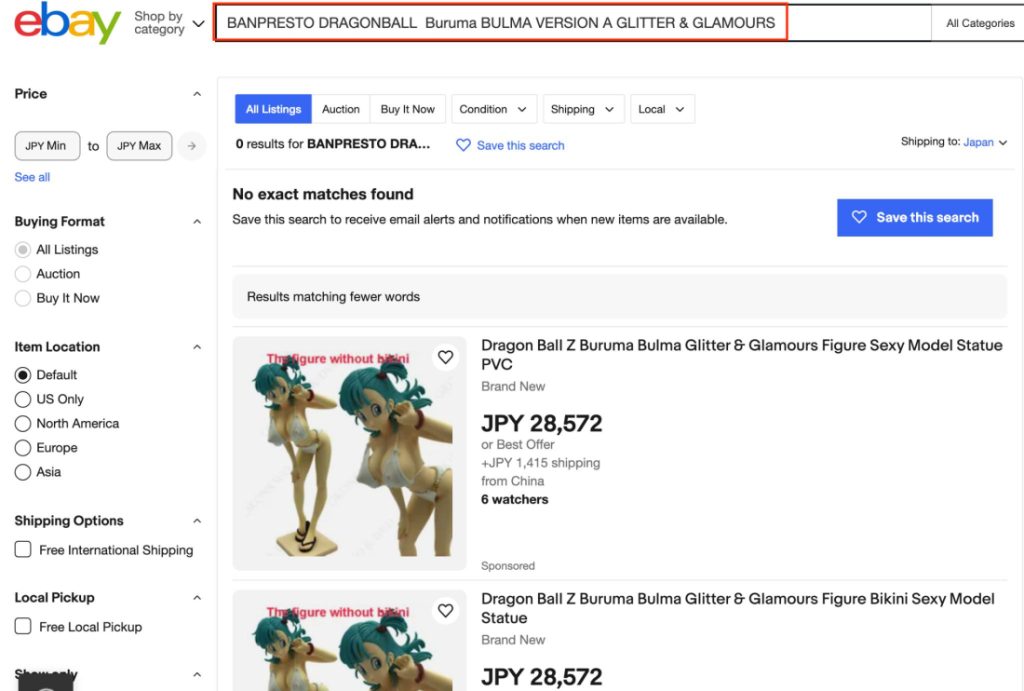Click the eBay logo

pyautogui.click(x=67, y=24)
